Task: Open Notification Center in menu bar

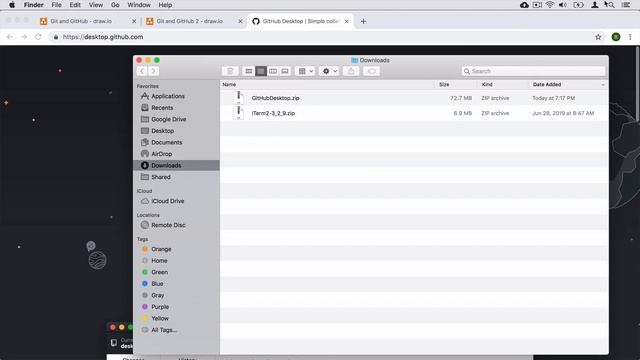Action: pos(625,5)
